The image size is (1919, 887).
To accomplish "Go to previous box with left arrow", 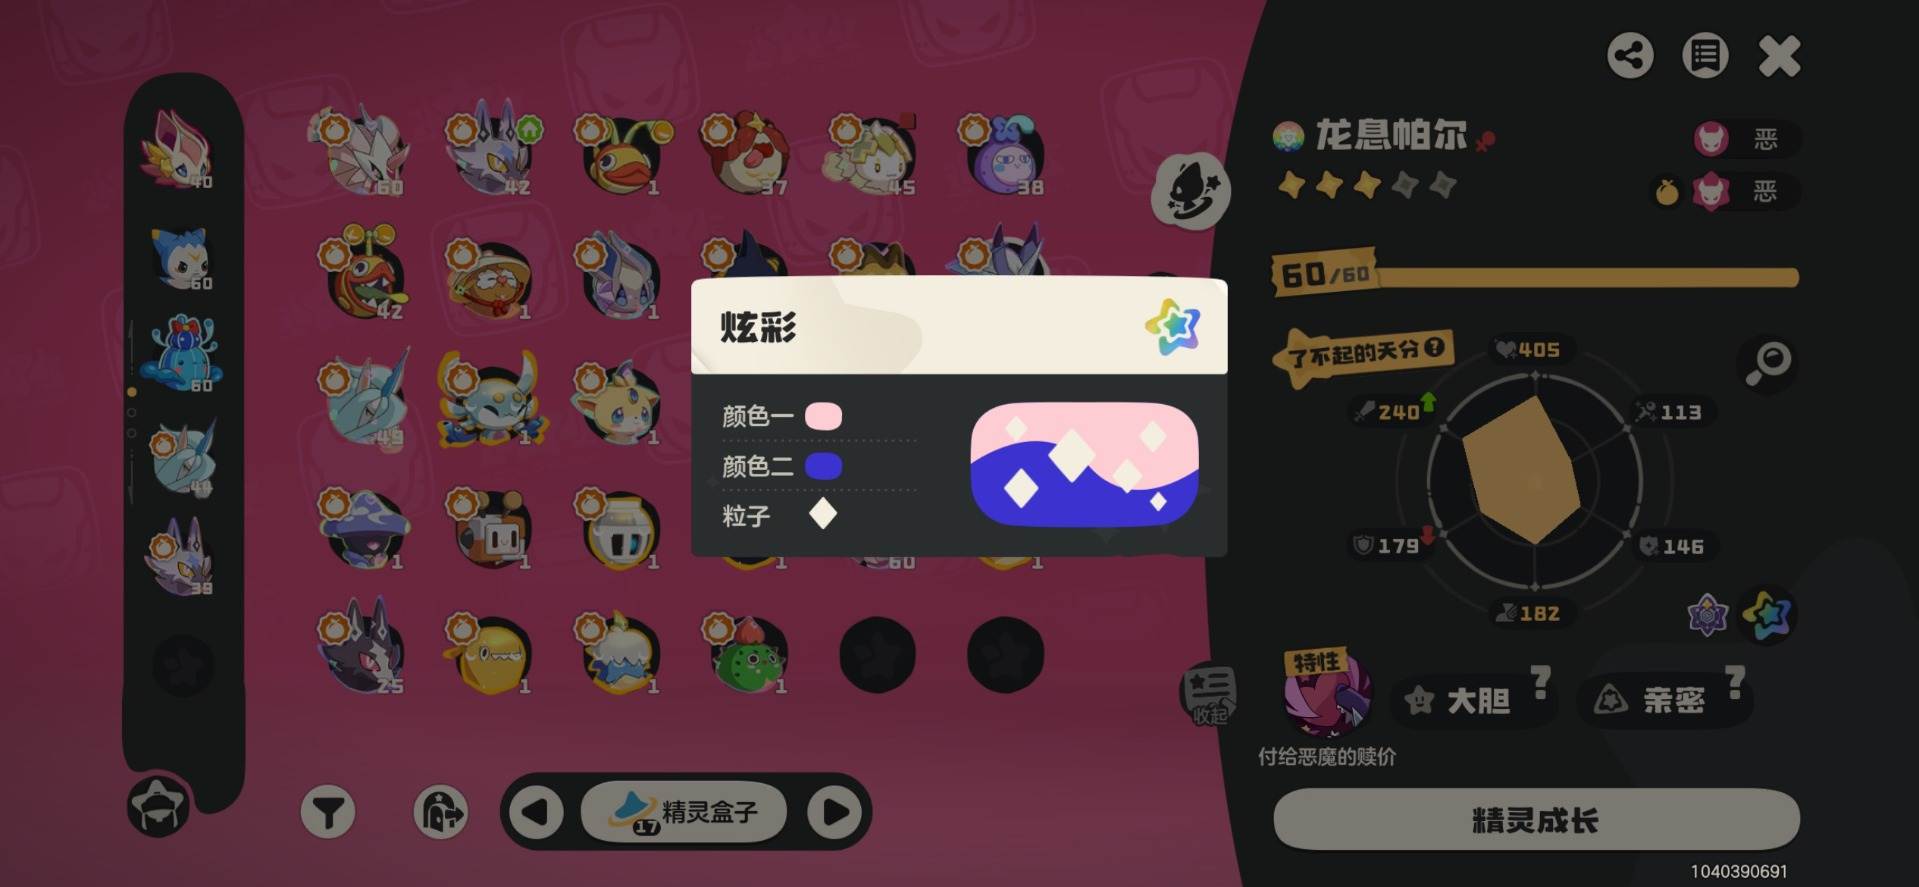I will 536,812.
